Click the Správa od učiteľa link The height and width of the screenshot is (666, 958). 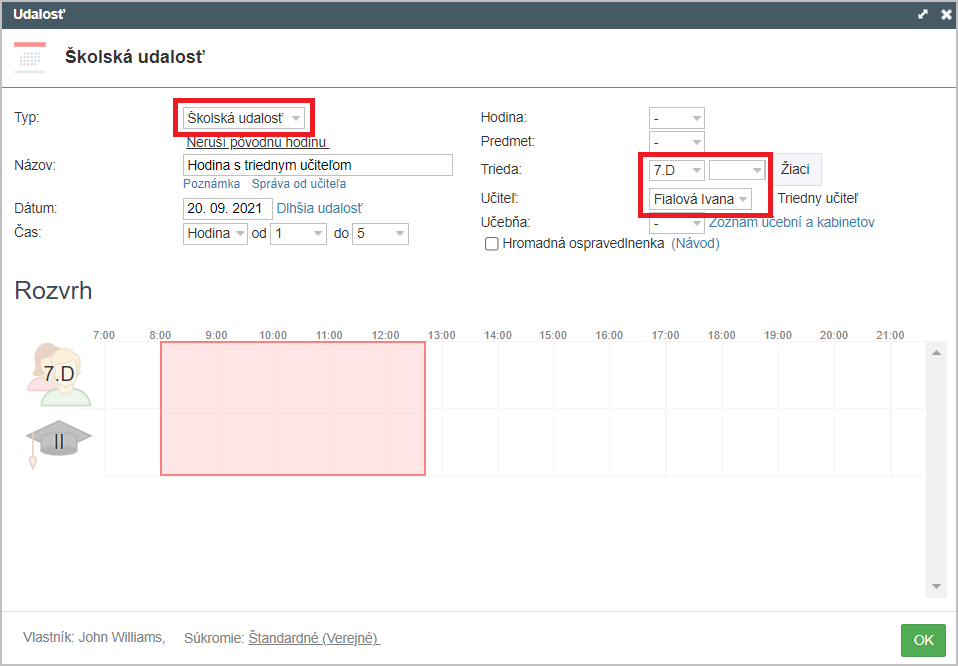tap(299, 184)
